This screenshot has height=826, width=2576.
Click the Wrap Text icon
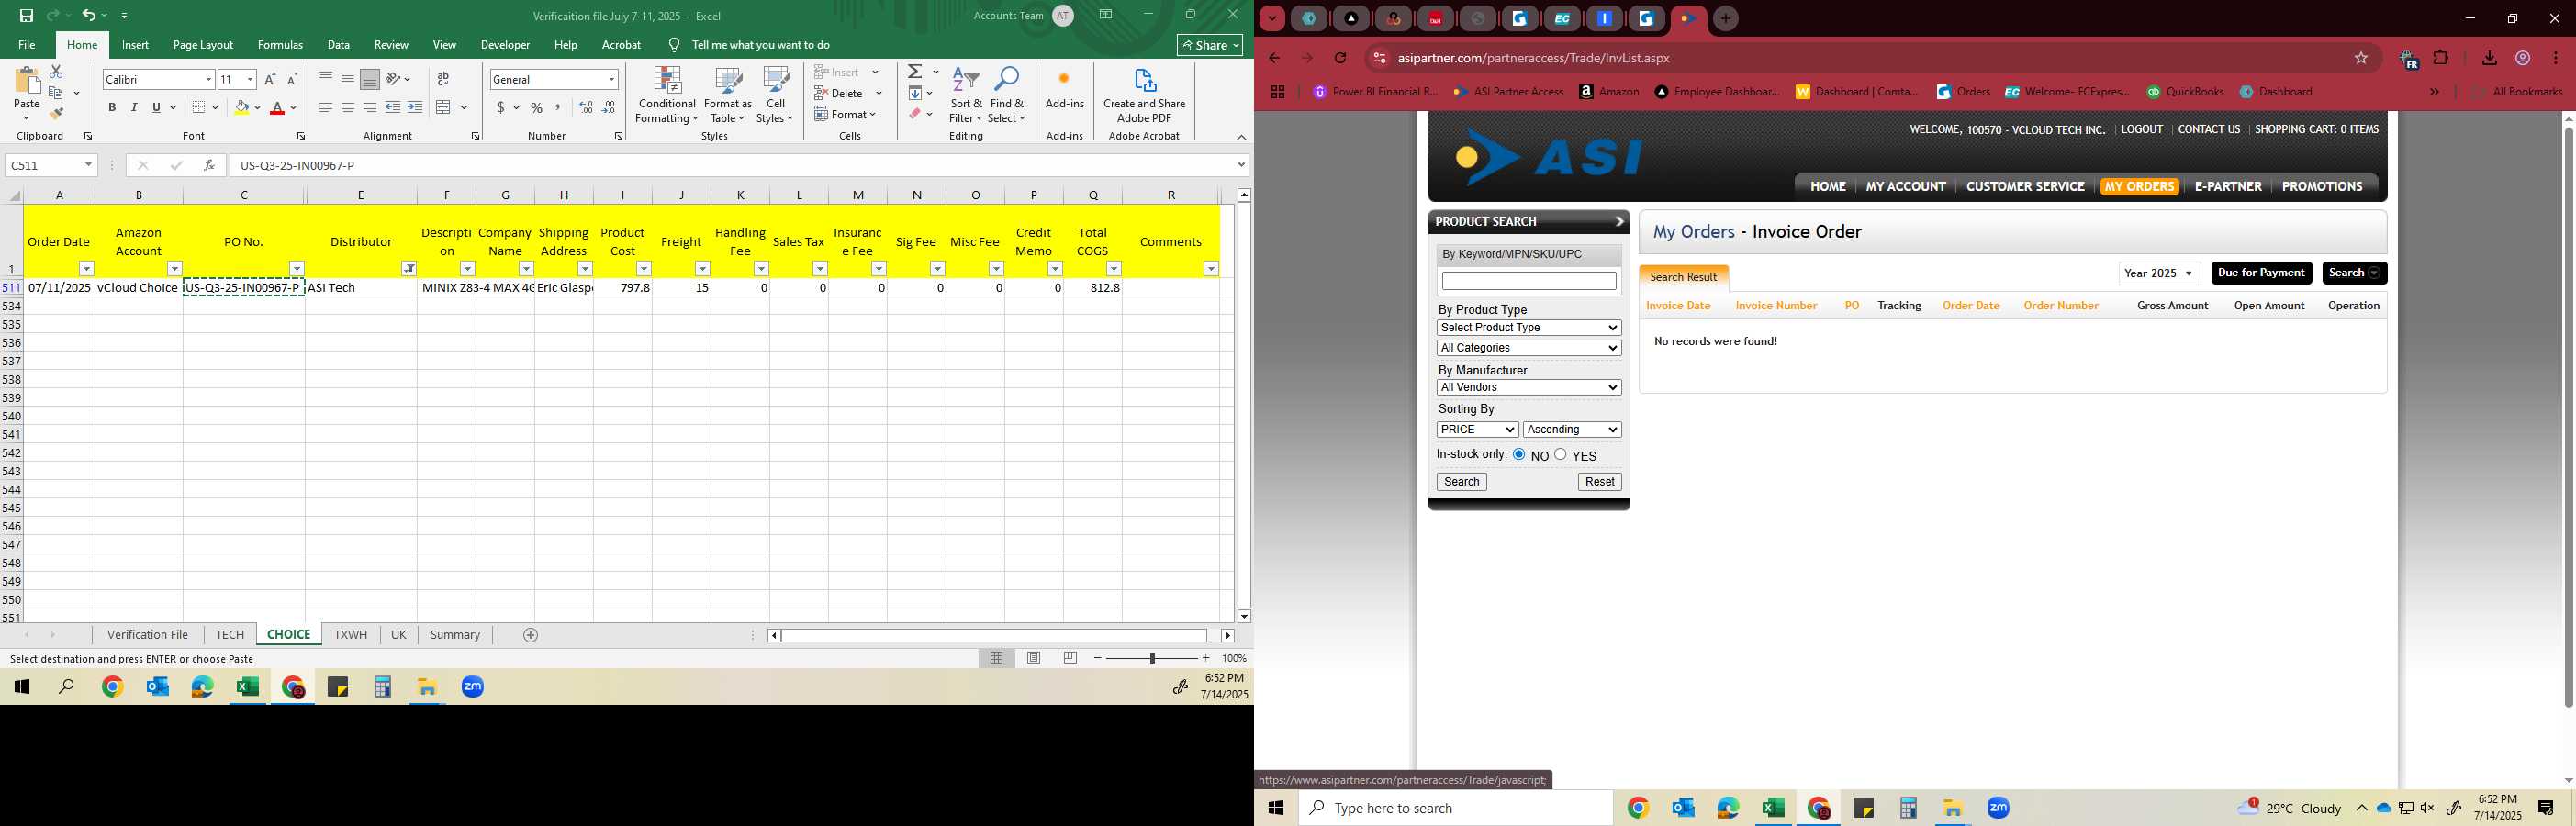[x=443, y=79]
